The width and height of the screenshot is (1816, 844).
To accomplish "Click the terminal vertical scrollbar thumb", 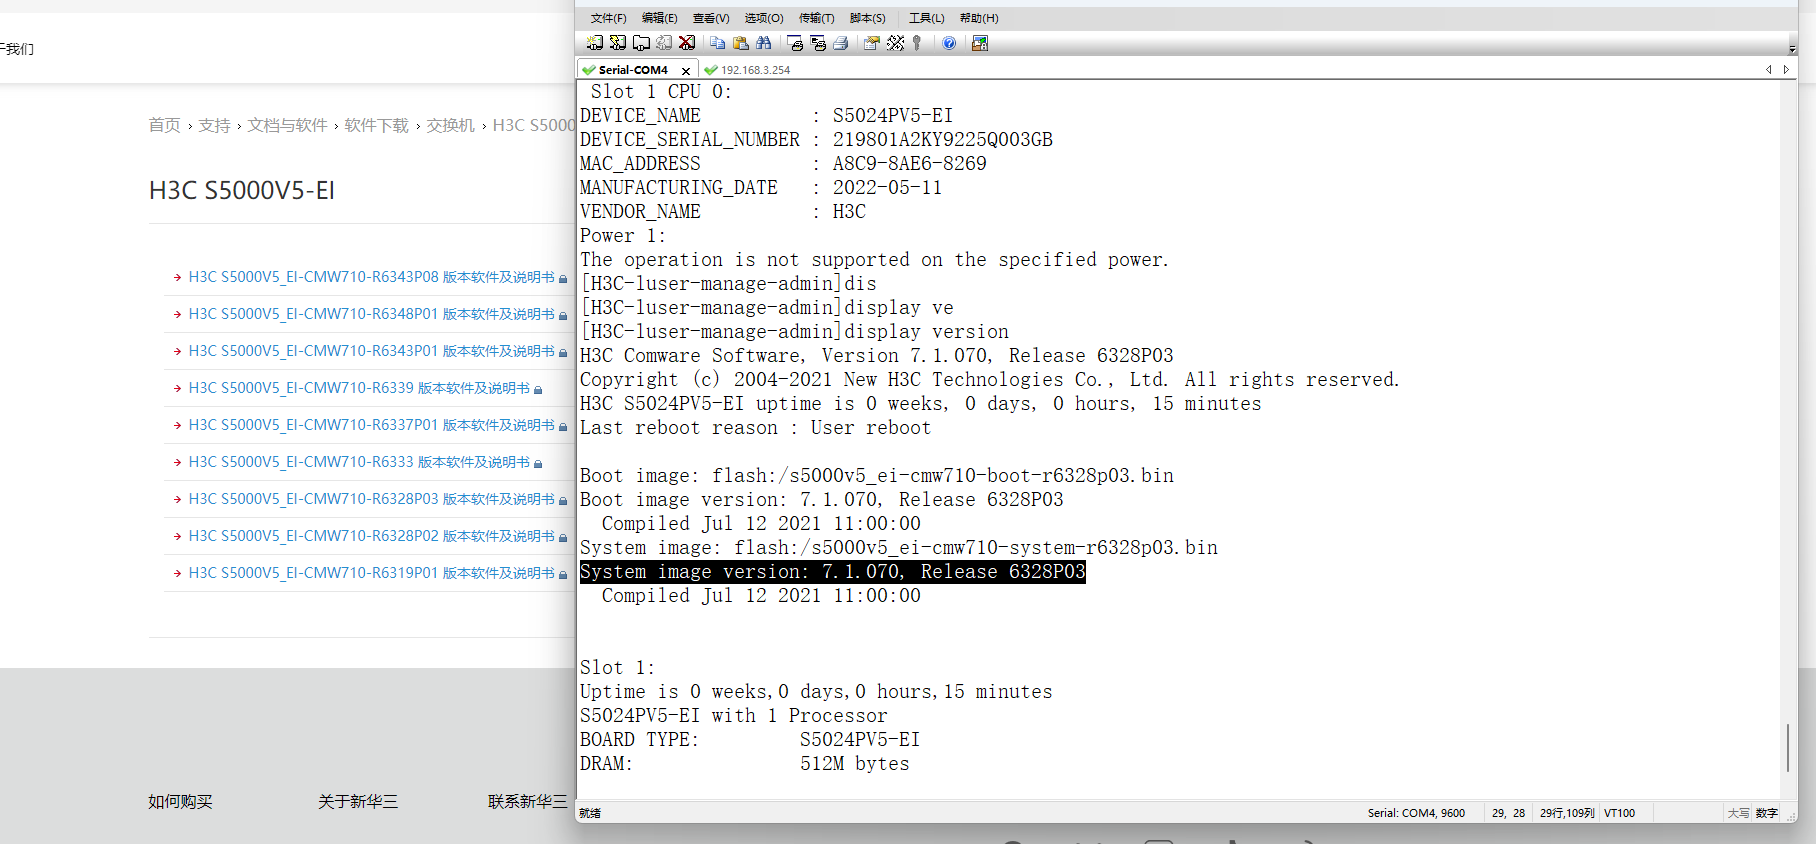I will [x=1788, y=747].
